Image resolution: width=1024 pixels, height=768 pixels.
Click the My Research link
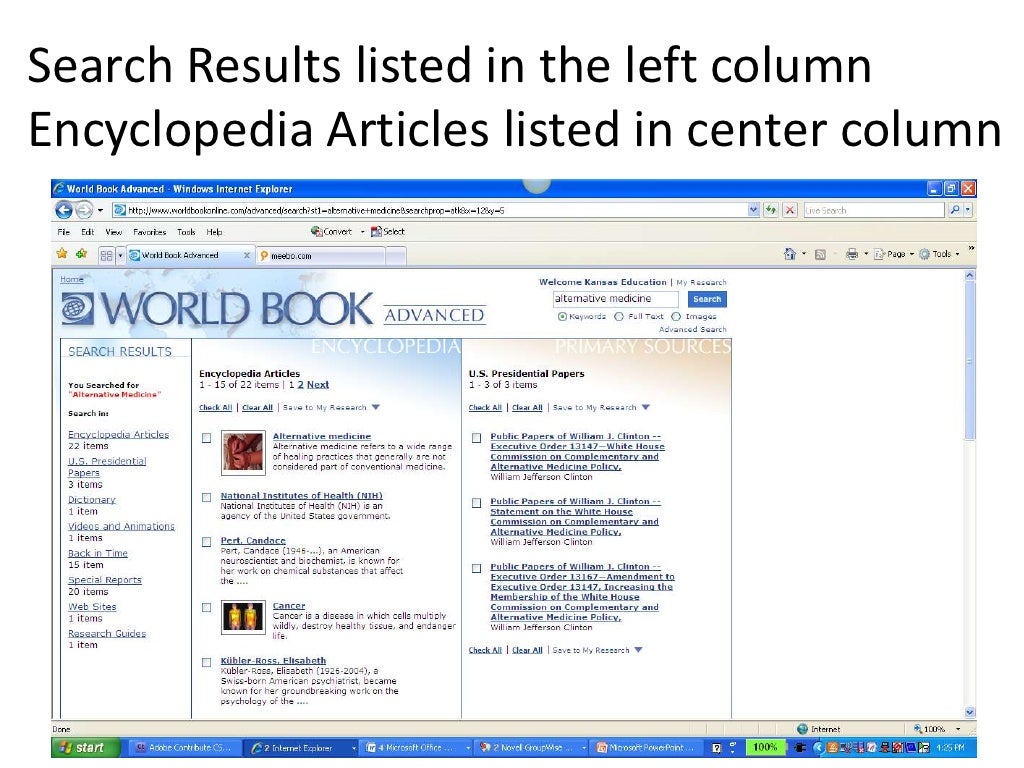[x=701, y=283]
